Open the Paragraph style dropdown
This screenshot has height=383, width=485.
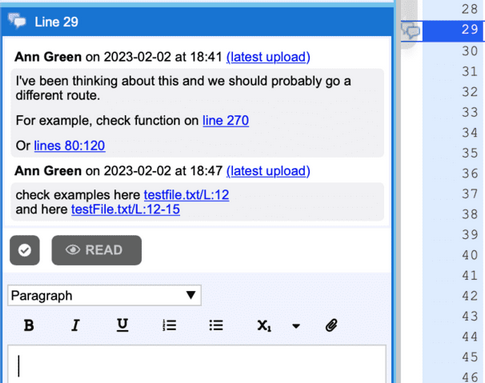(104, 295)
